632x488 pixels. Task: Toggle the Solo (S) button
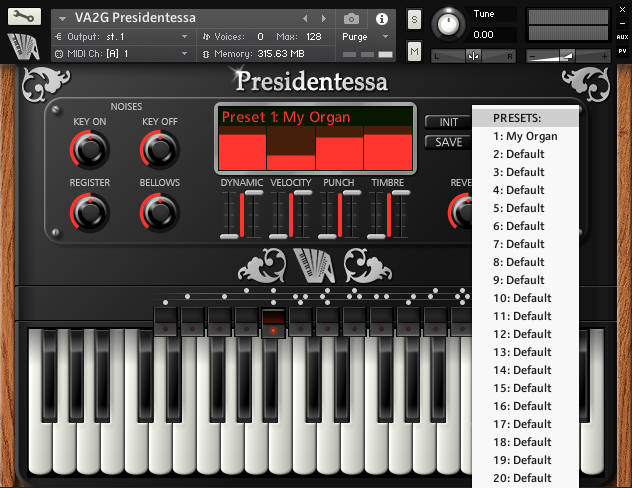pyautogui.click(x=414, y=21)
